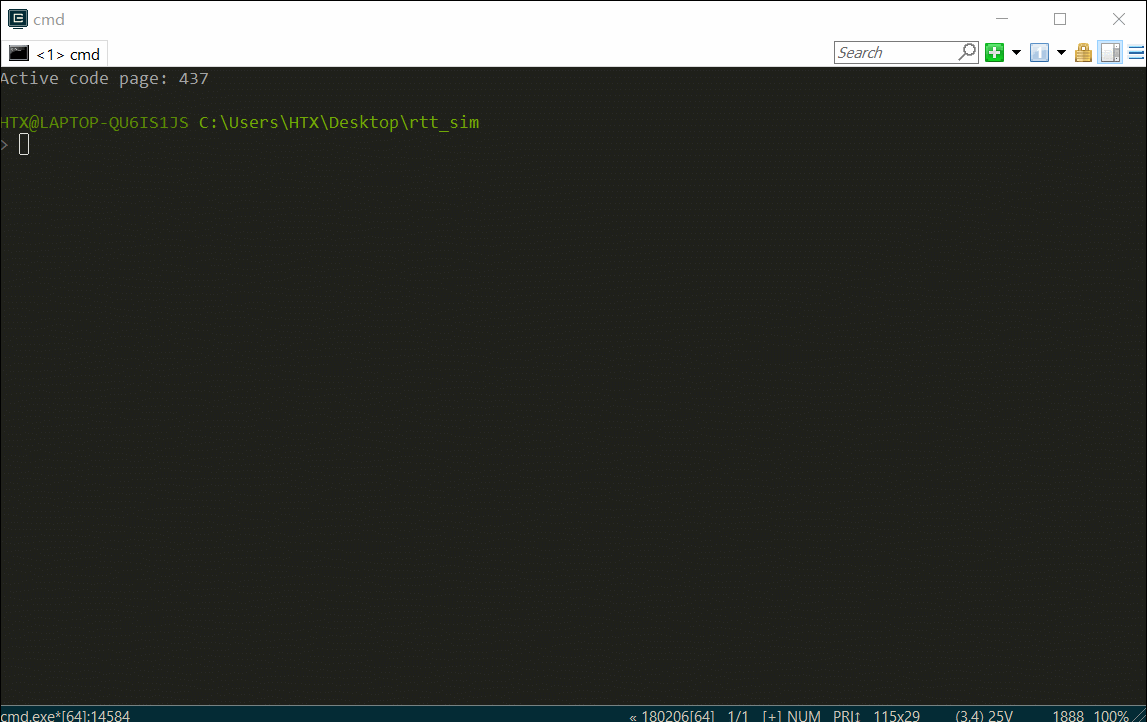Click the 115x29 console size status

[x=896, y=715]
